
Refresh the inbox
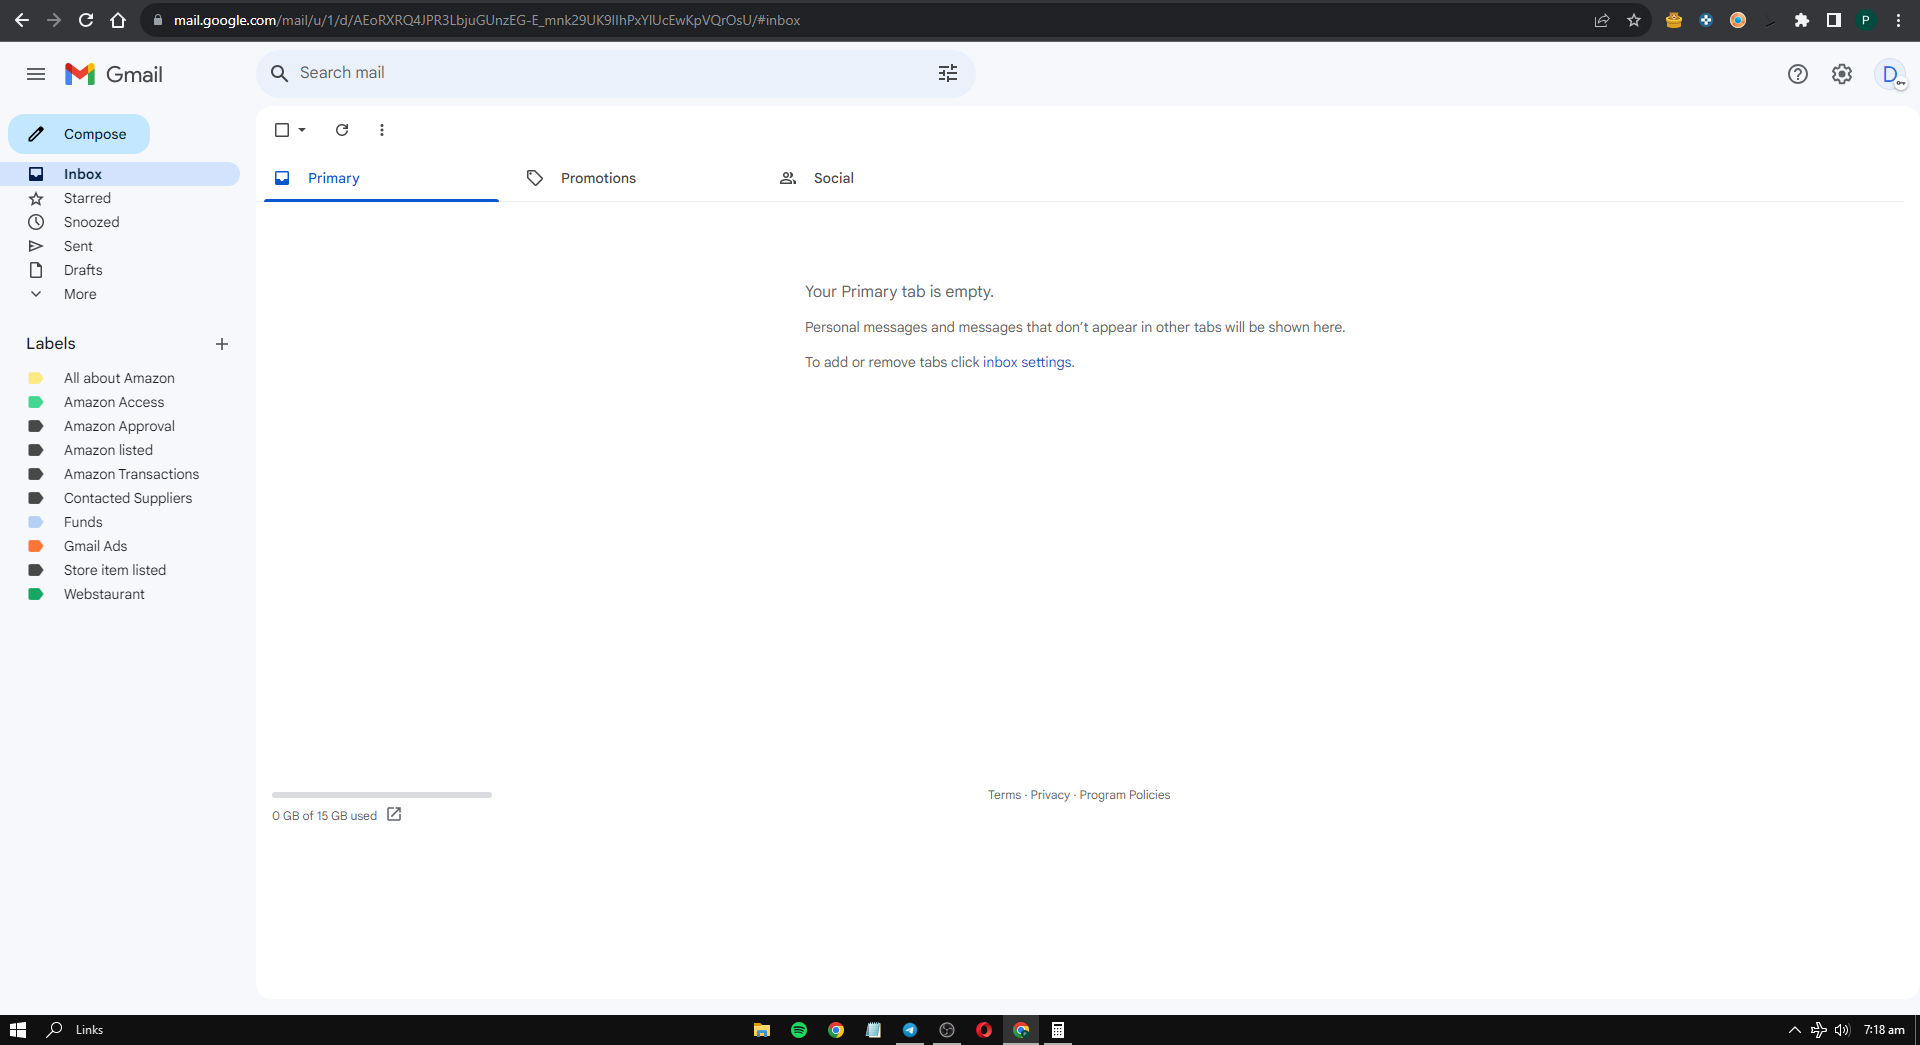pos(342,130)
